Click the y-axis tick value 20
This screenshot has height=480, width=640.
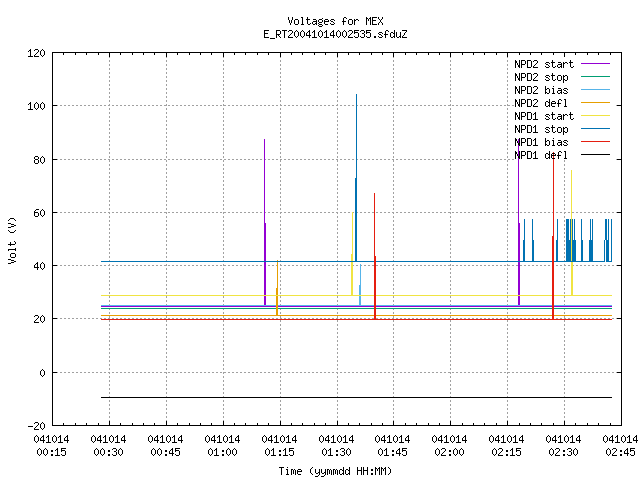[39, 319]
